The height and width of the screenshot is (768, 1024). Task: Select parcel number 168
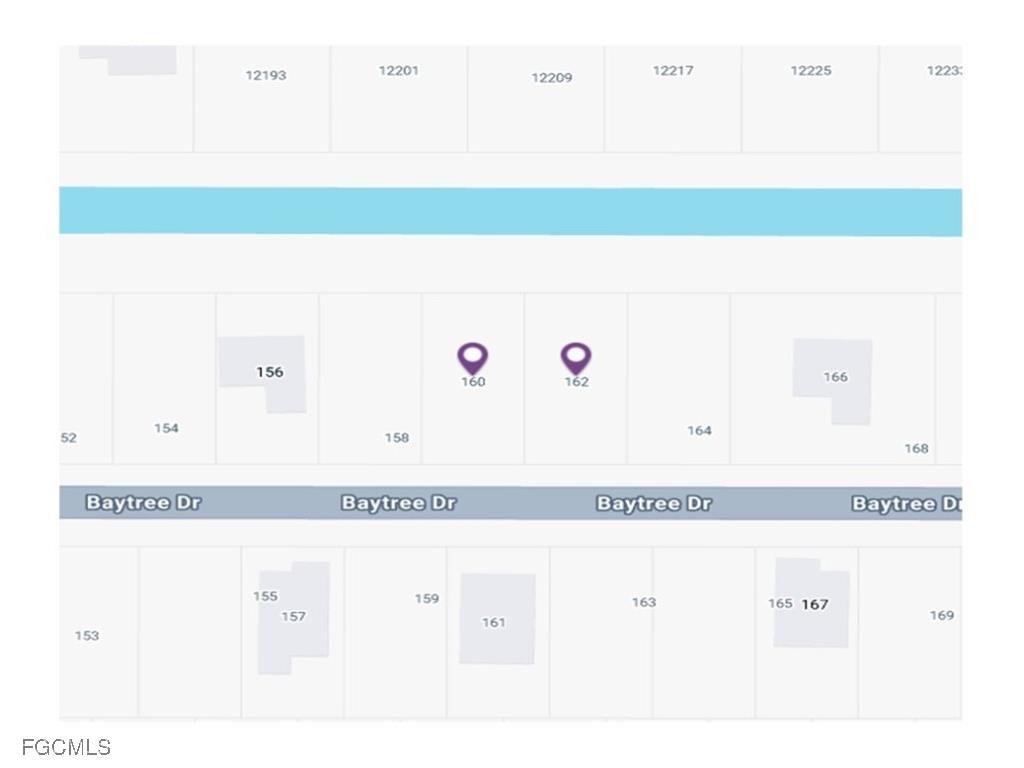(916, 448)
